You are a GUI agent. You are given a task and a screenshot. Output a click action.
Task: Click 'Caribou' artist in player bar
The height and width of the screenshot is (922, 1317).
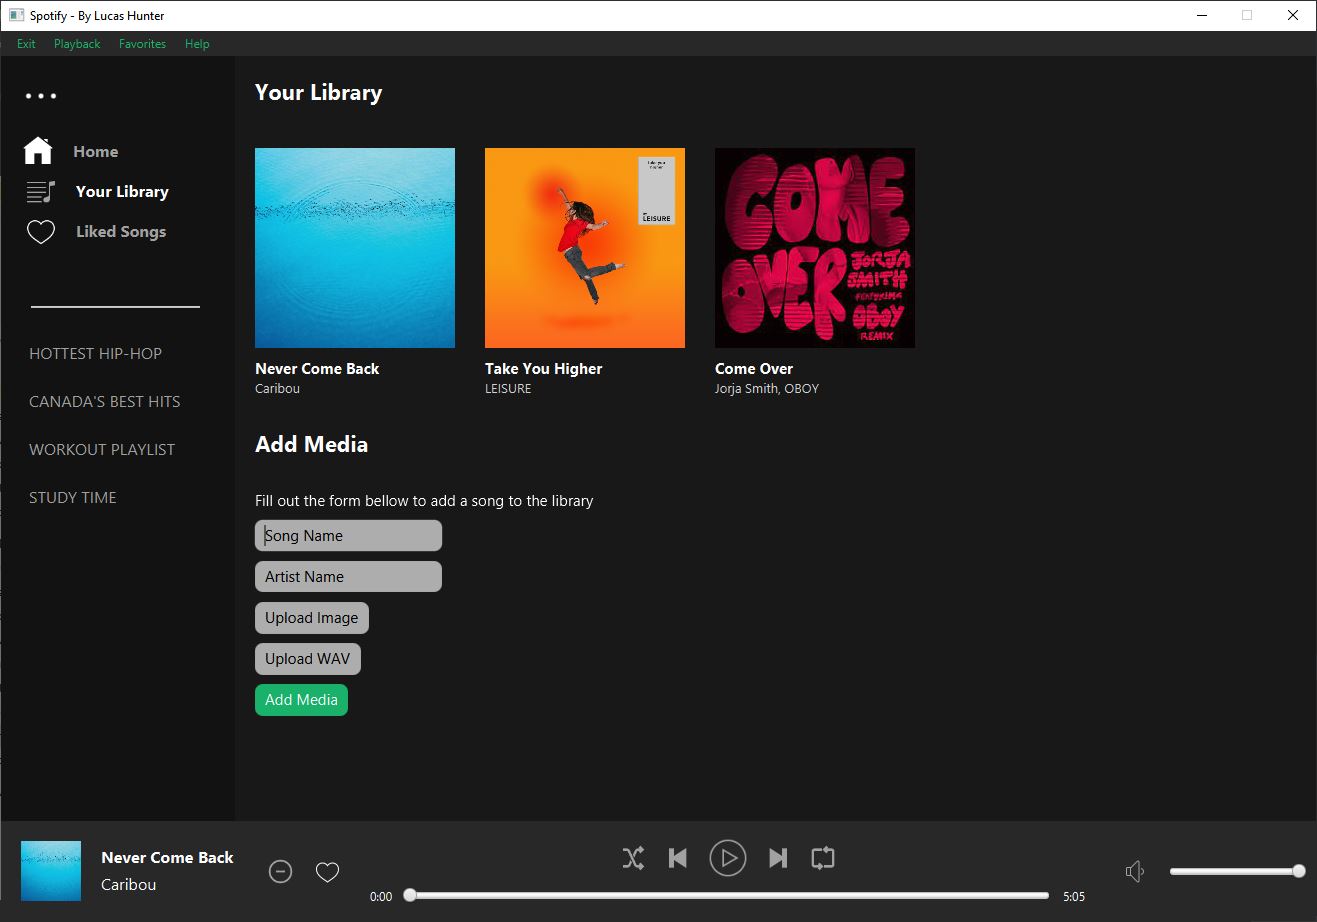(129, 885)
